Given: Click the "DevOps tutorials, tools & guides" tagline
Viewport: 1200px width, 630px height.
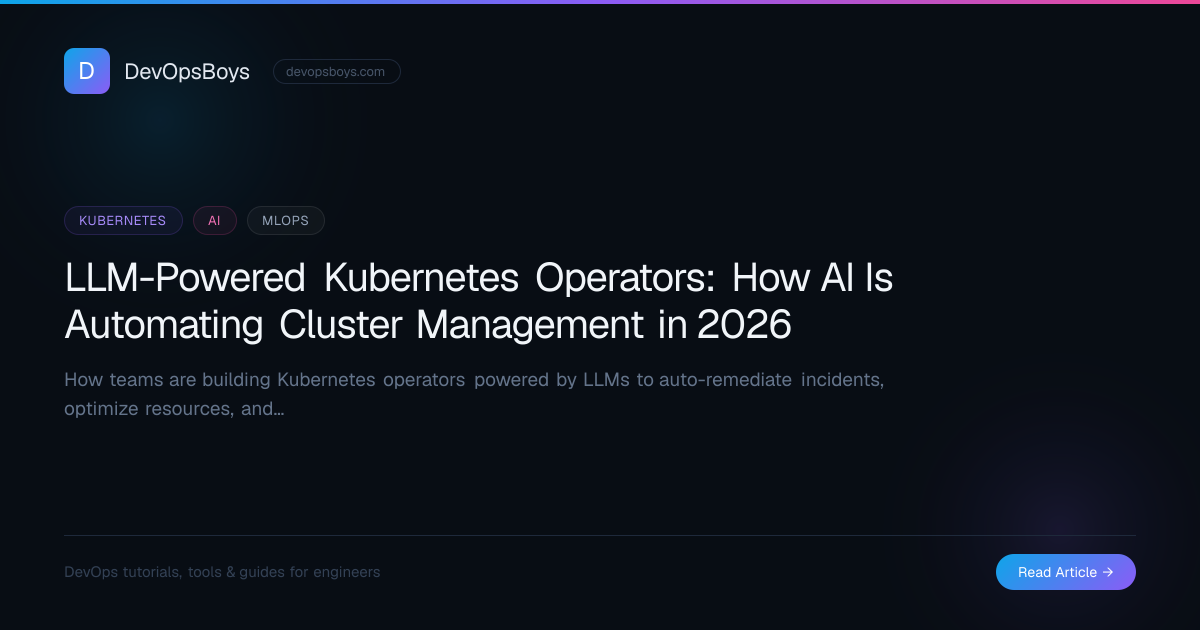Looking at the screenshot, I should click(x=222, y=572).
